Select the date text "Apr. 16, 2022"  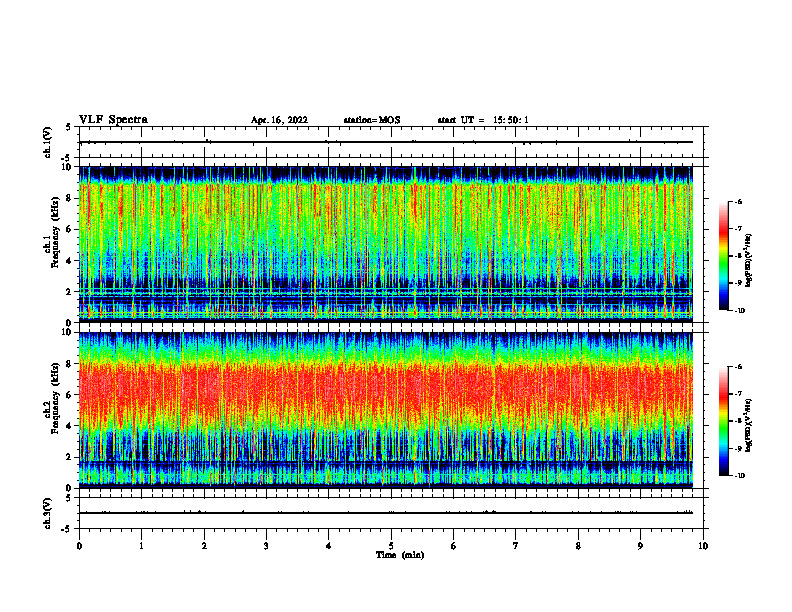coord(279,120)
